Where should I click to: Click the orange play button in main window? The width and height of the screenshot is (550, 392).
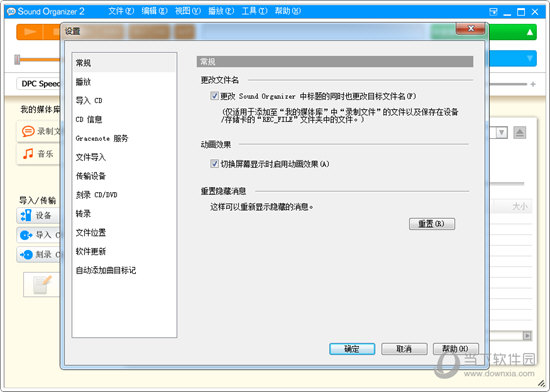30,32
